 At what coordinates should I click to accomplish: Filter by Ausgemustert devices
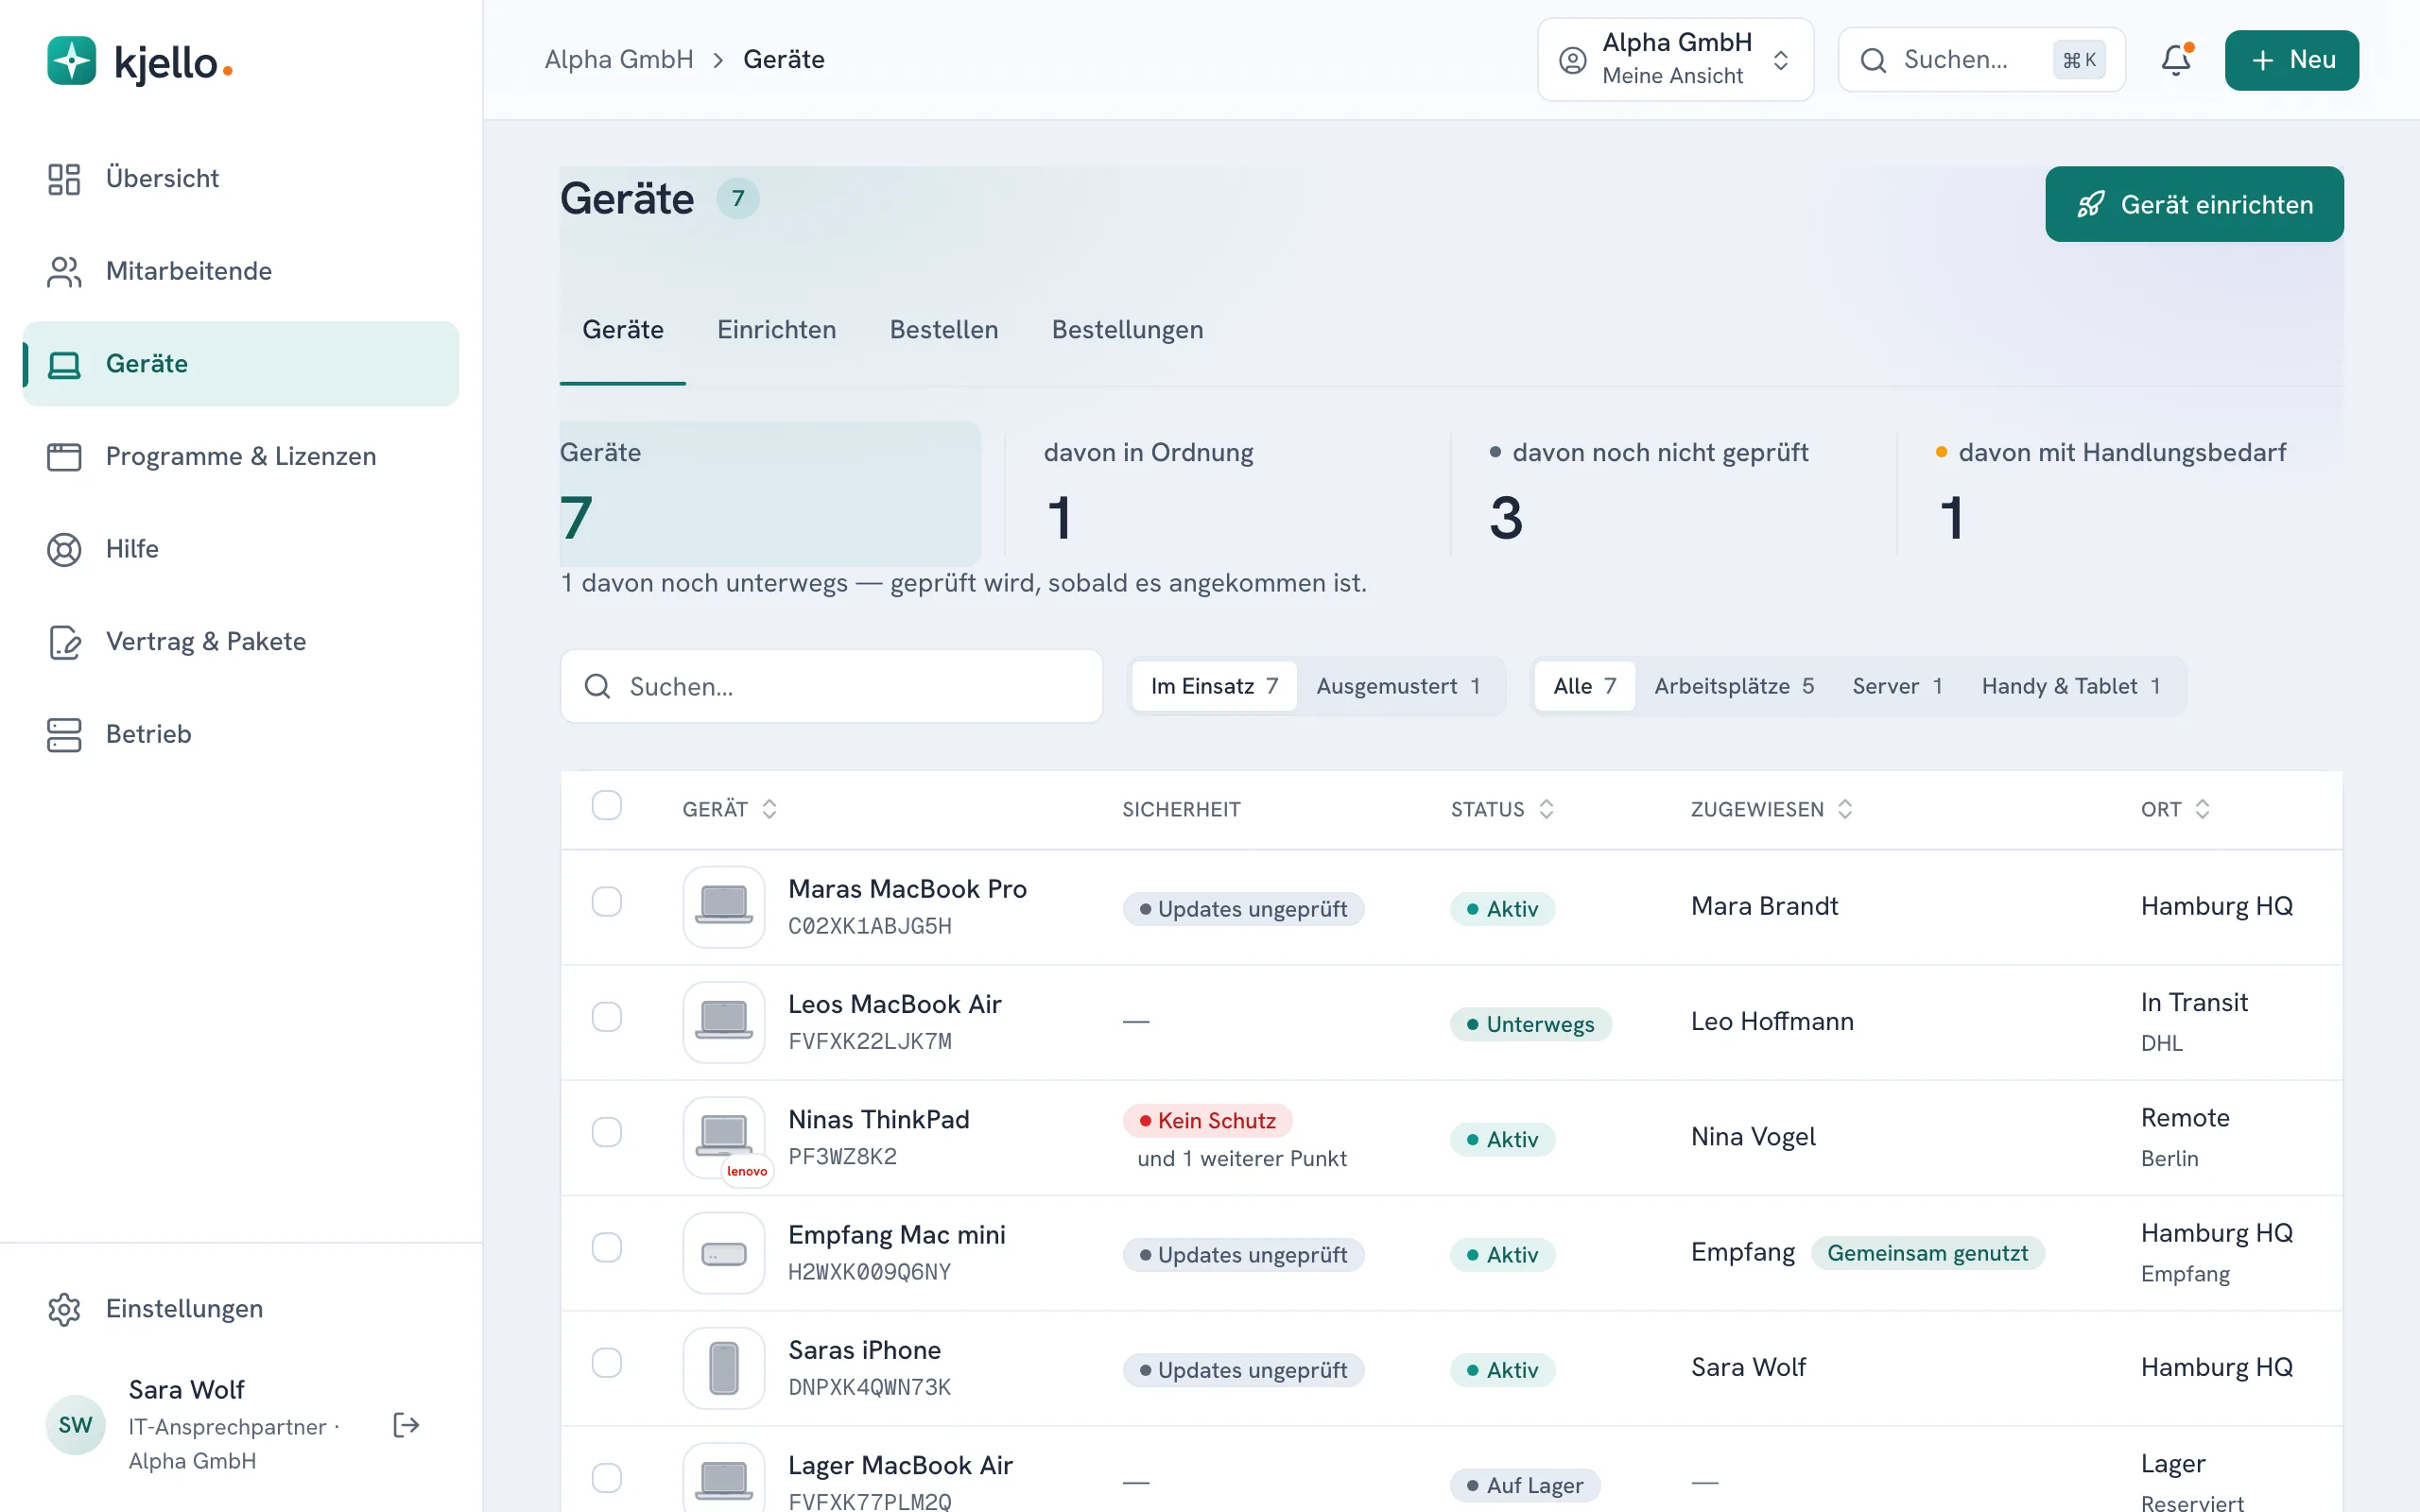(x=1398, y=686)
